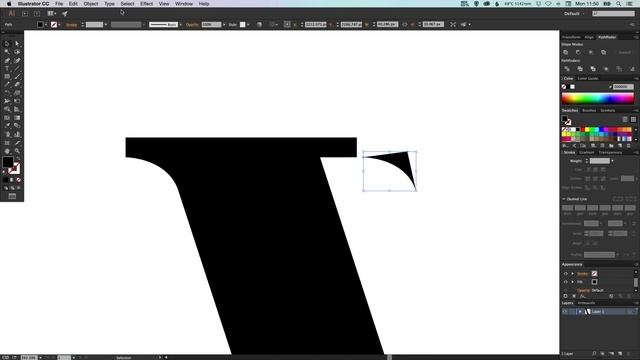
Task: Click Create New Layer icon in Layers panel
Action: pyautogui.click(x=620, y=354)
